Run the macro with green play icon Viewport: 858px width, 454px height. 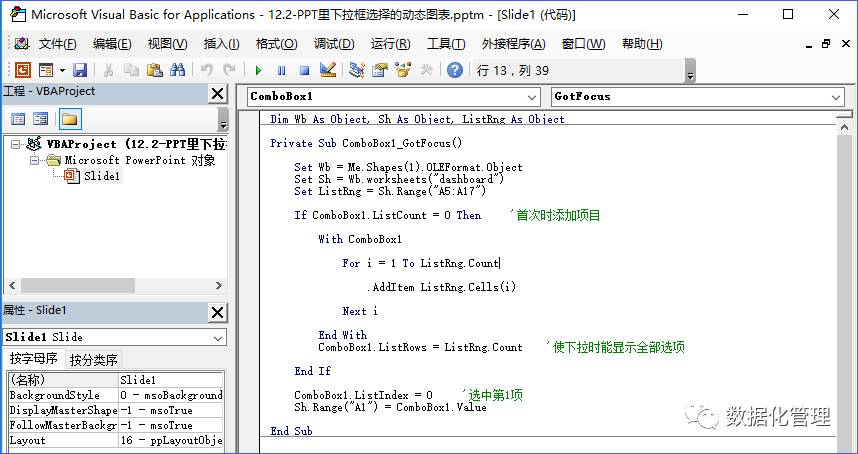259,70
